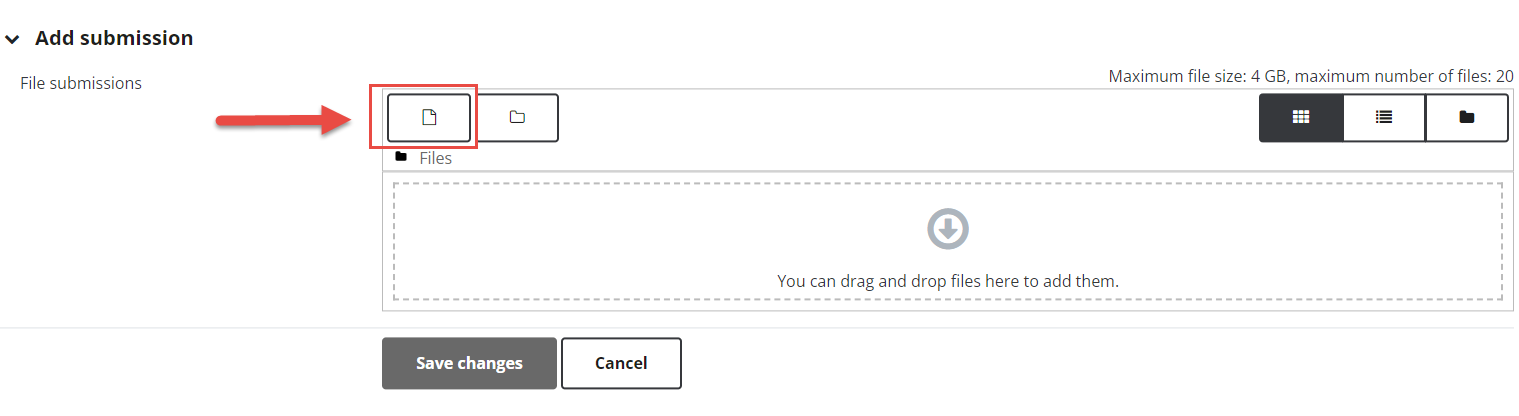The height and width of the screenshot is (416, 1519).
Task: Switch to folder tree view
Action: pyautogui.click(x=1467, y=118)
